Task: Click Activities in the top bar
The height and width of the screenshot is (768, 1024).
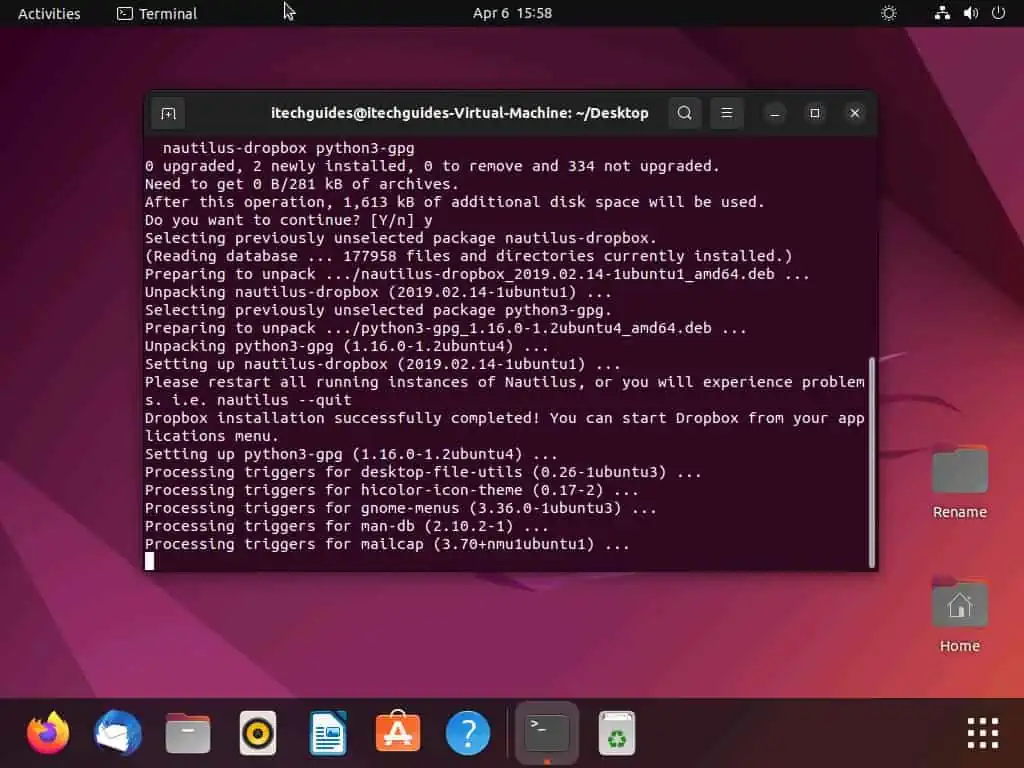Action: tap(48, 13)
